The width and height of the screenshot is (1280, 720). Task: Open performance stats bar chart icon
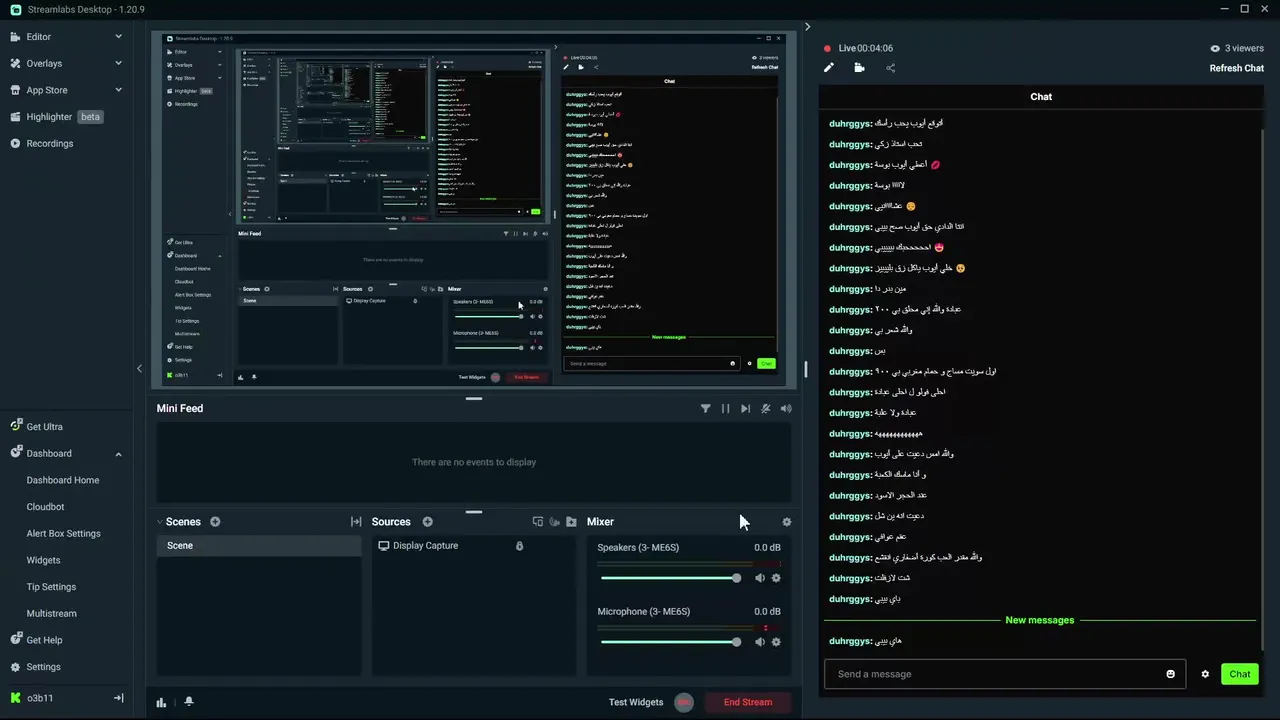[x=161, y=702]
